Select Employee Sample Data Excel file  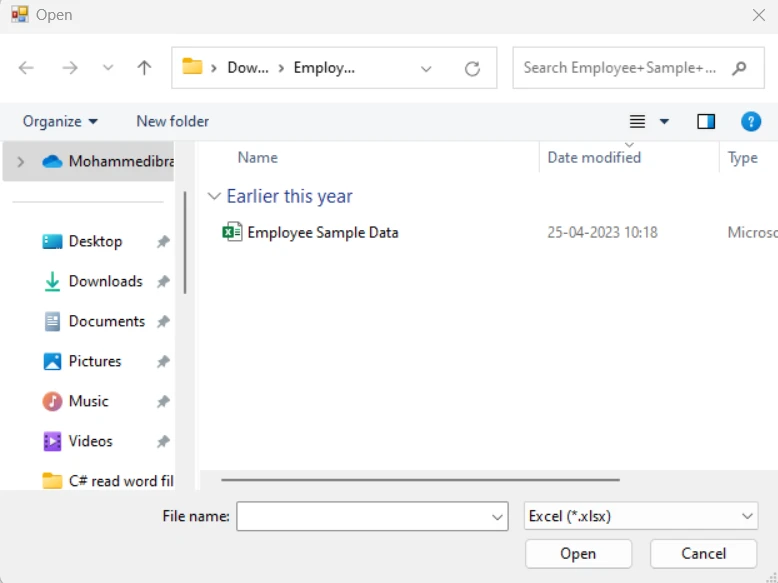click(322, 232)
